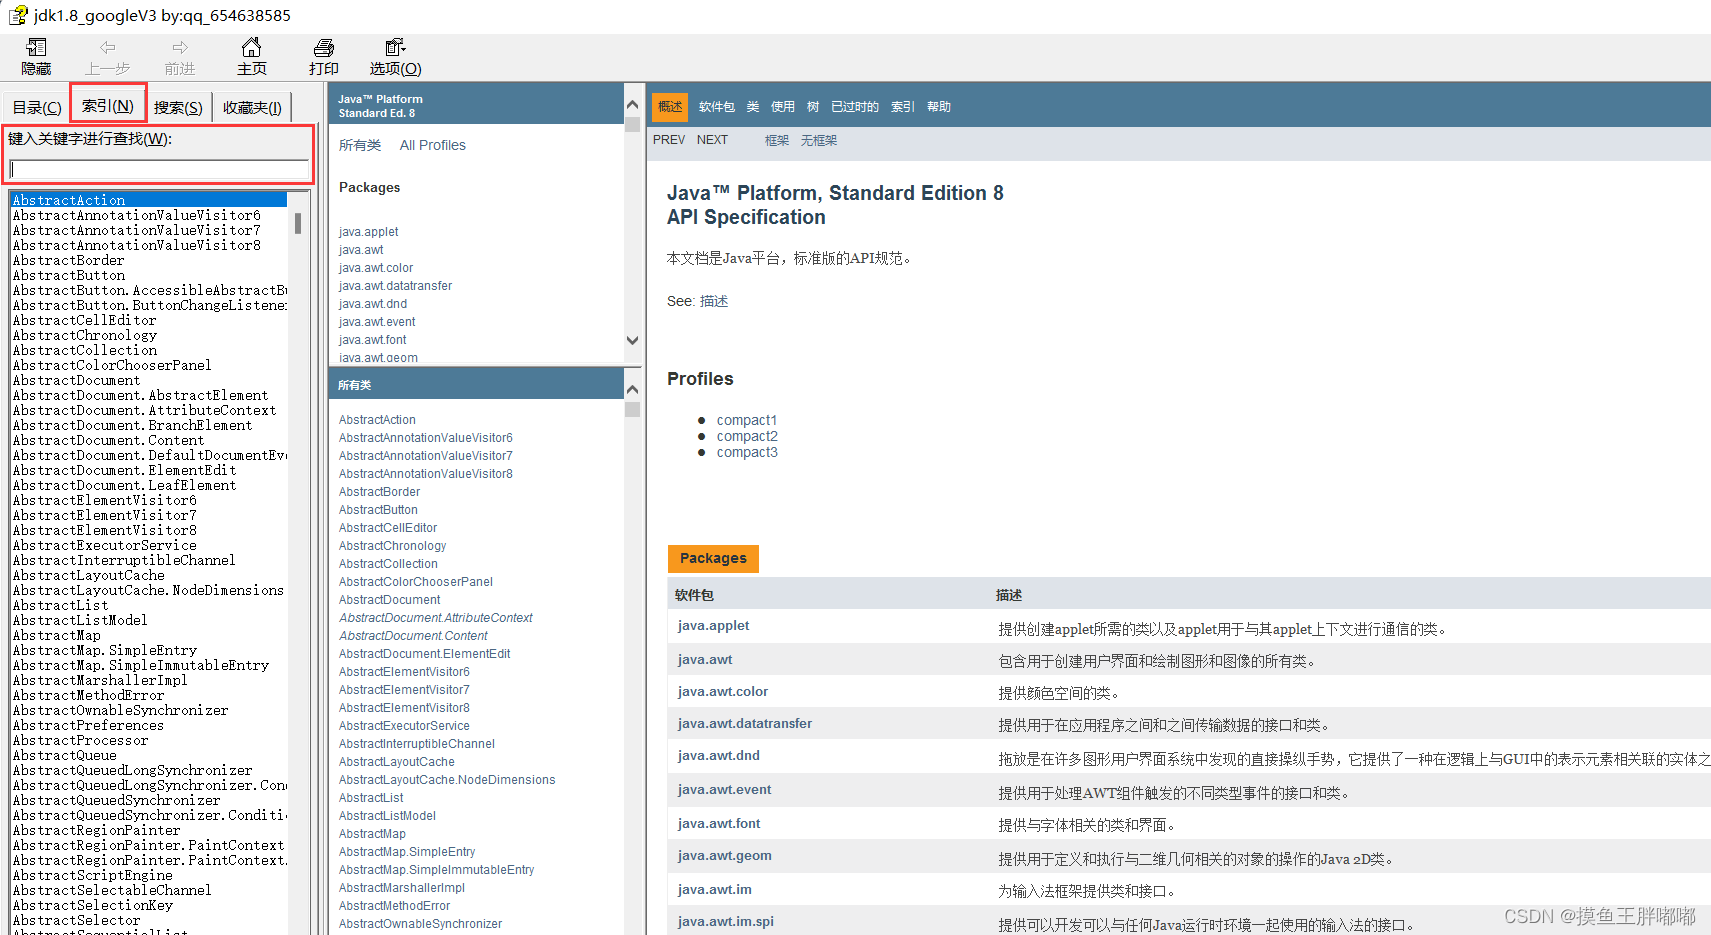
Task: Switch to the 搜索(S) tab
Action: [x=178, y=107]
